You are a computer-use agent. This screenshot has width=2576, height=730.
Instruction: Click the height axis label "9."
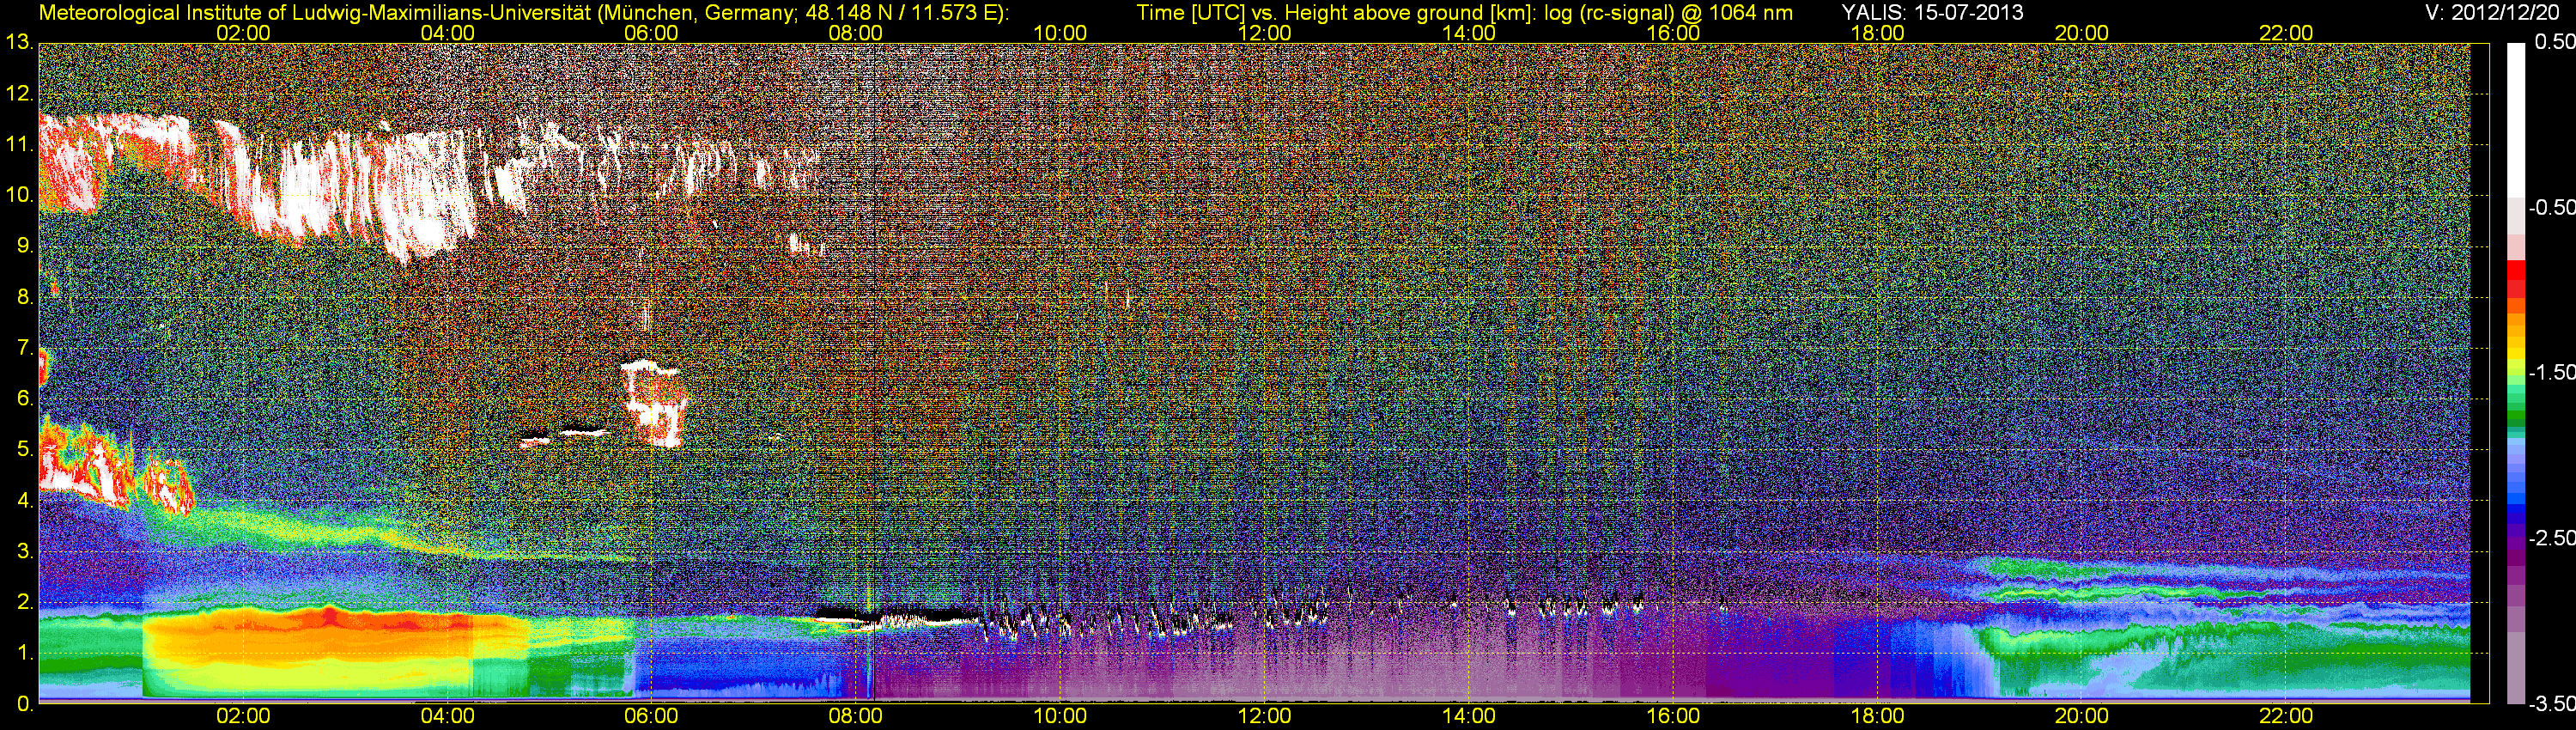(x=25, y=246)
